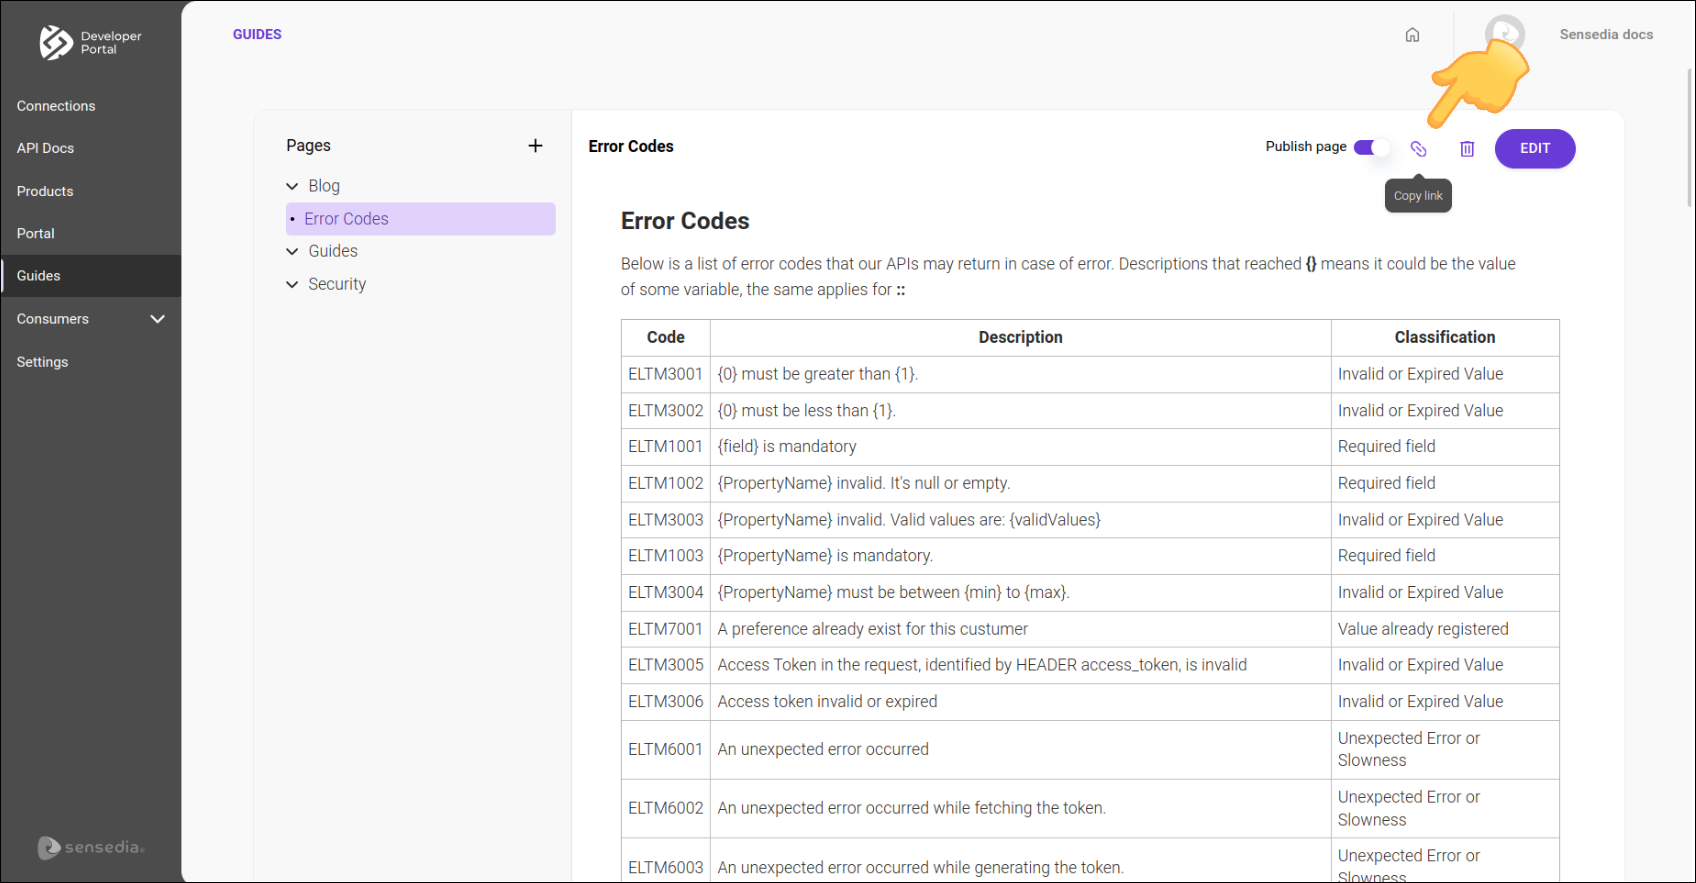Expand the Blog pages group
1696x883 pixels.
[x=292, y=186]
